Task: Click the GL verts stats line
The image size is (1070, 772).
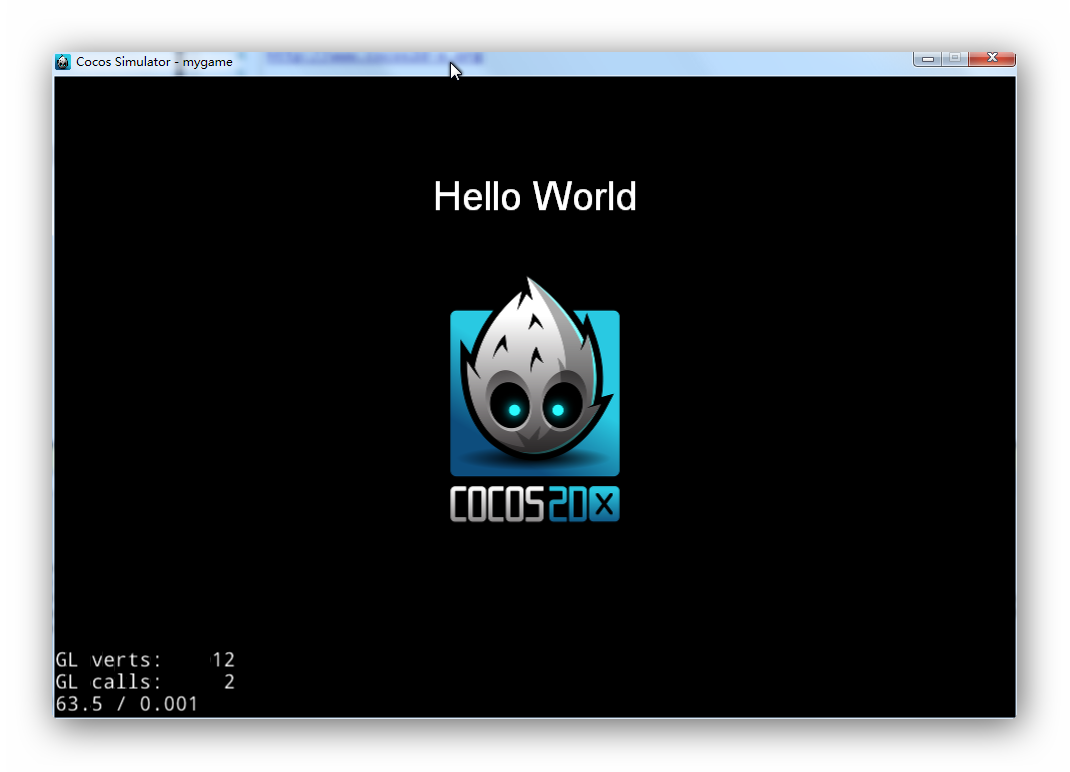Action: 145,660
